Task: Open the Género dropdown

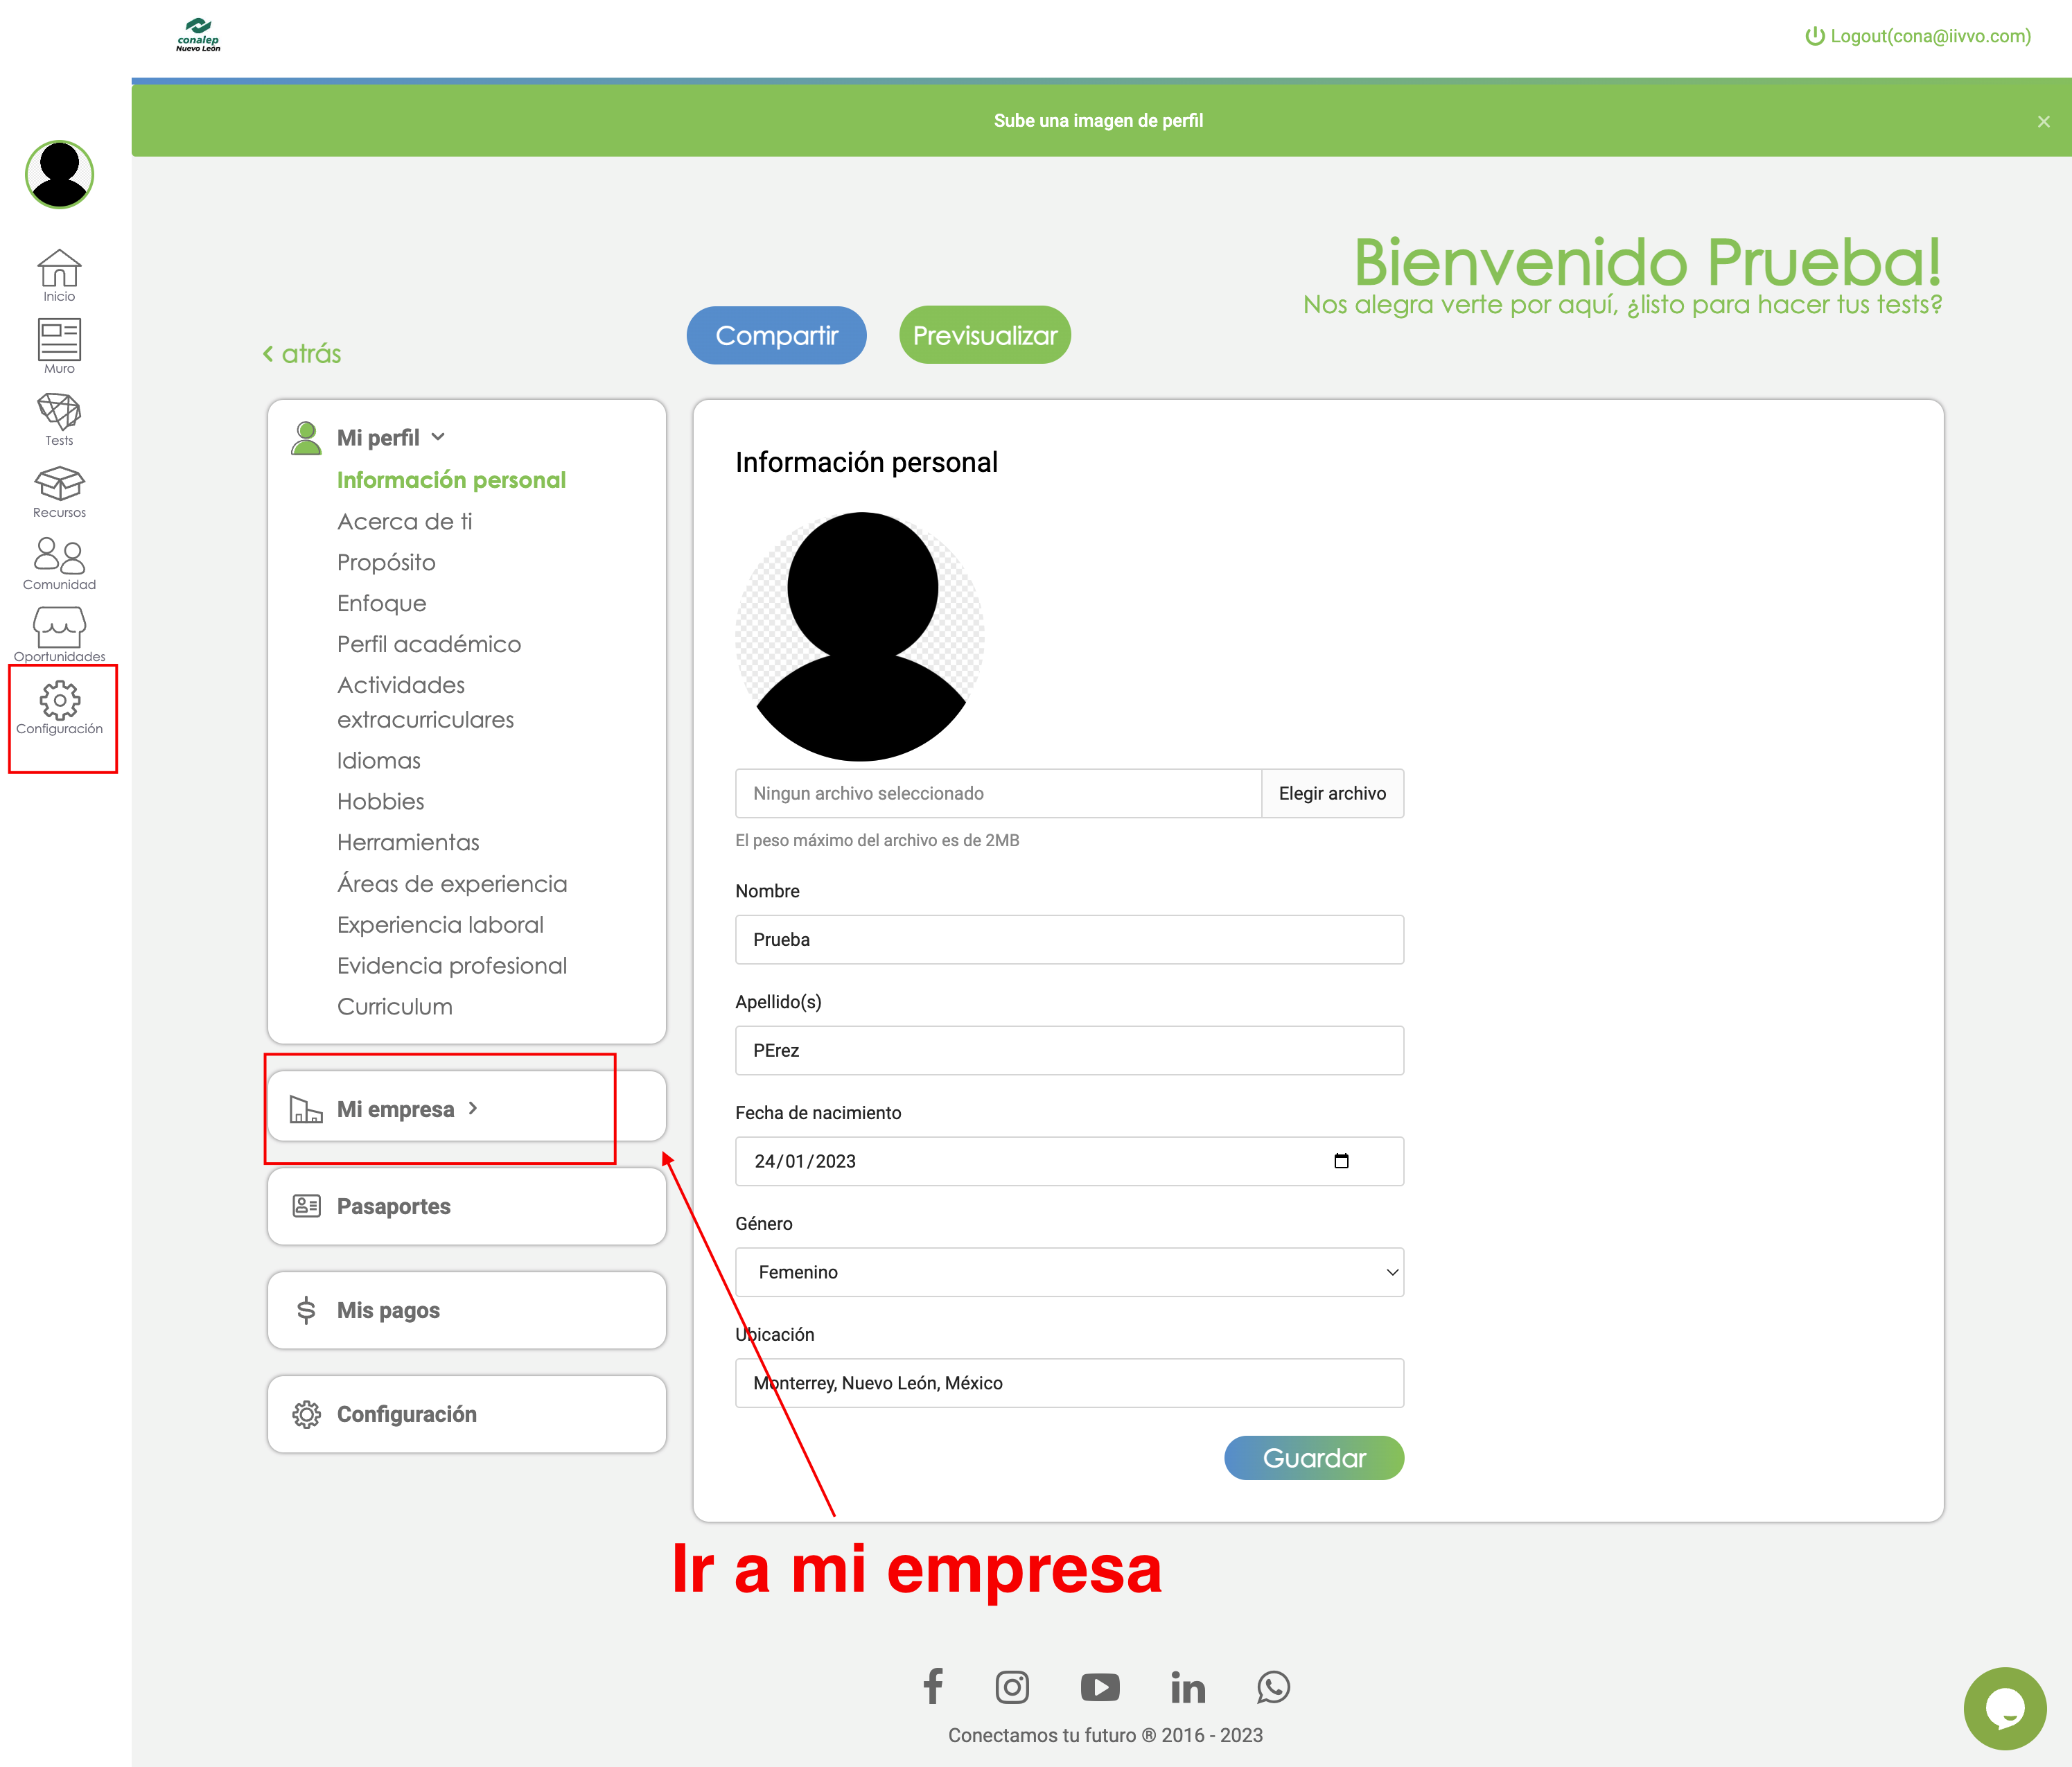Action: click(1069, 1272)
